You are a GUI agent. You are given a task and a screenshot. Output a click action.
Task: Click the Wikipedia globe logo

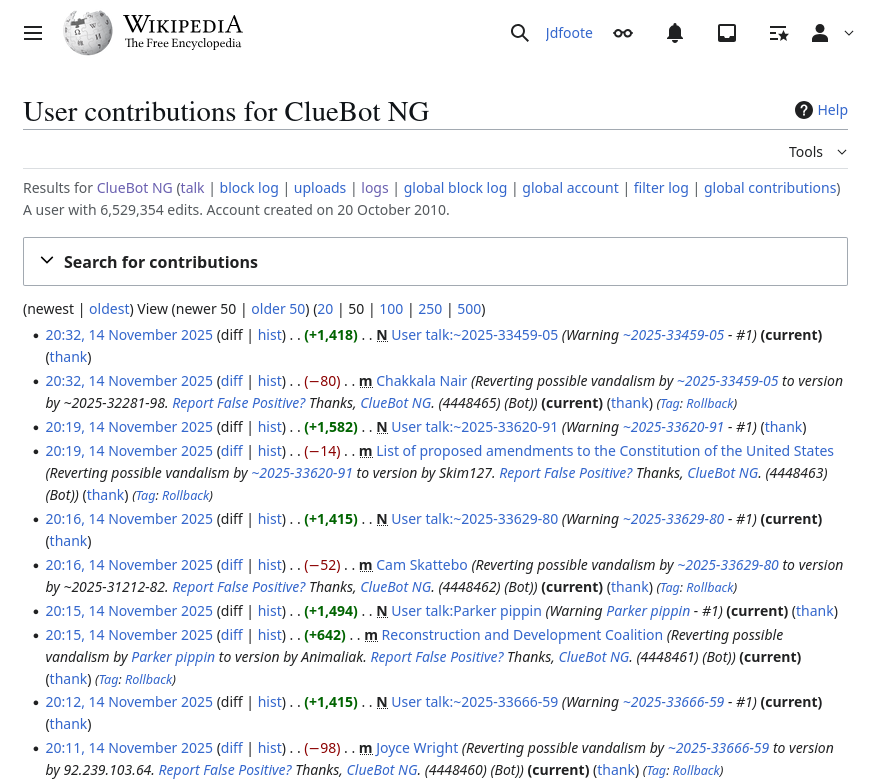(x=88, y=33)
